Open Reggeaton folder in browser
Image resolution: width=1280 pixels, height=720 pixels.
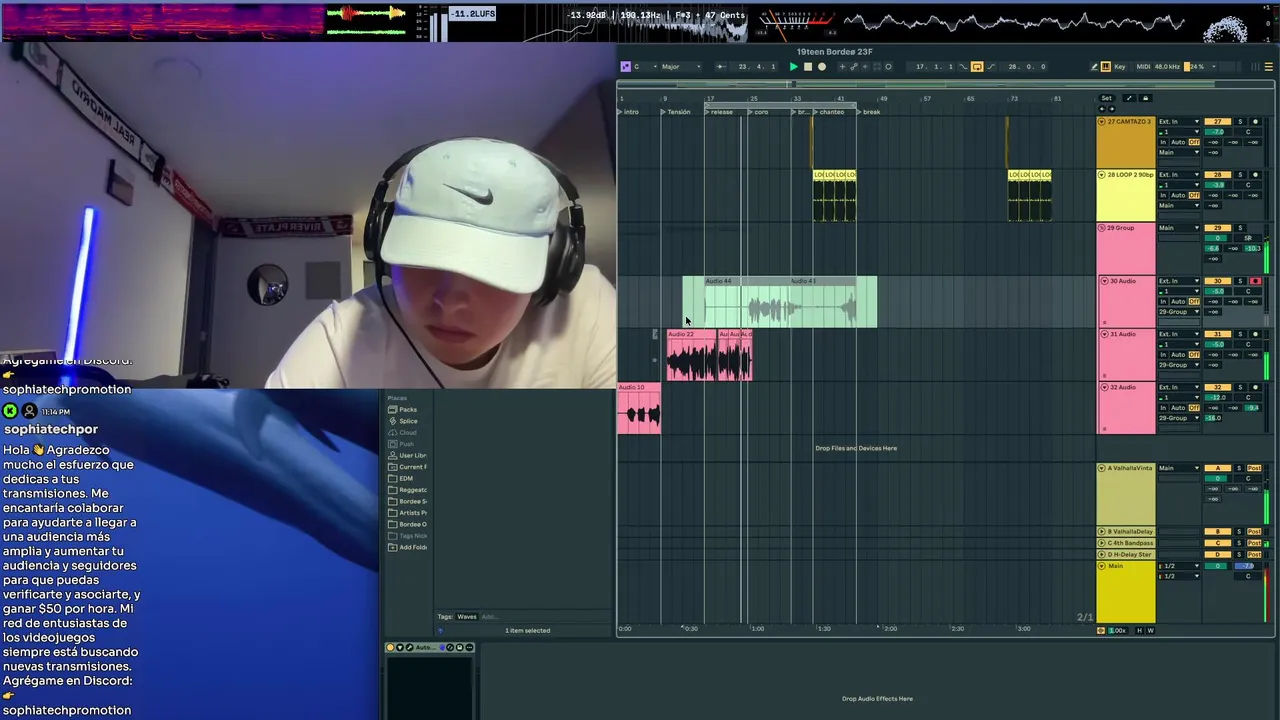click(408, 490)
